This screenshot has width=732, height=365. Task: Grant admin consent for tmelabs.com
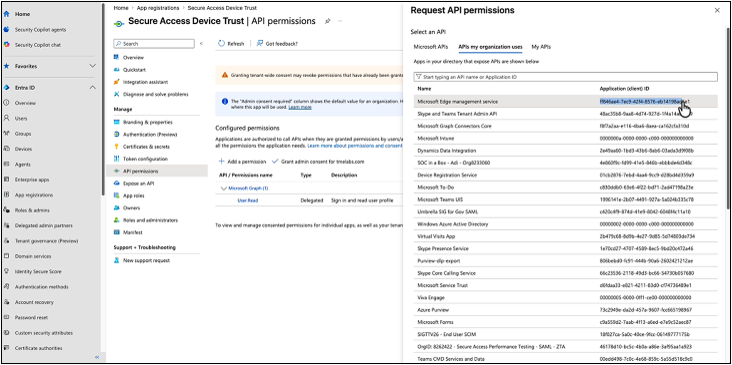pos(318,161)
